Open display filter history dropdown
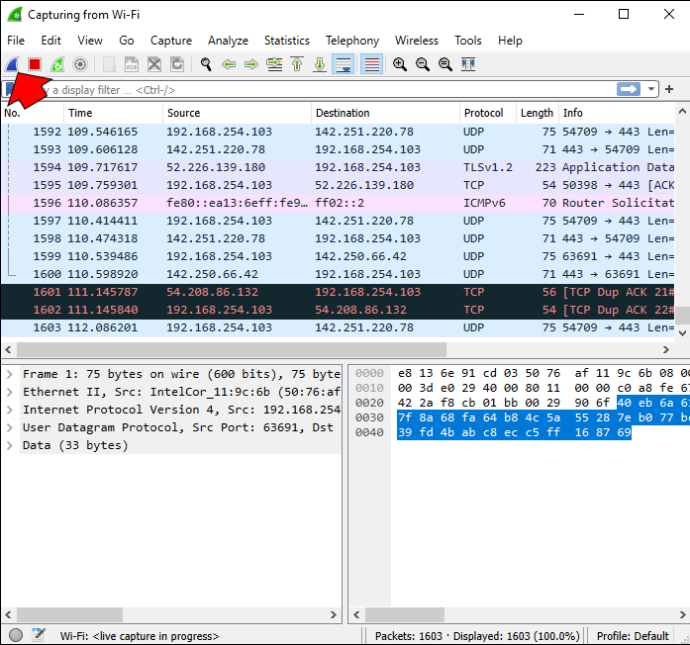The width and height of the screenshot is (690, 645). coord(651,89)
